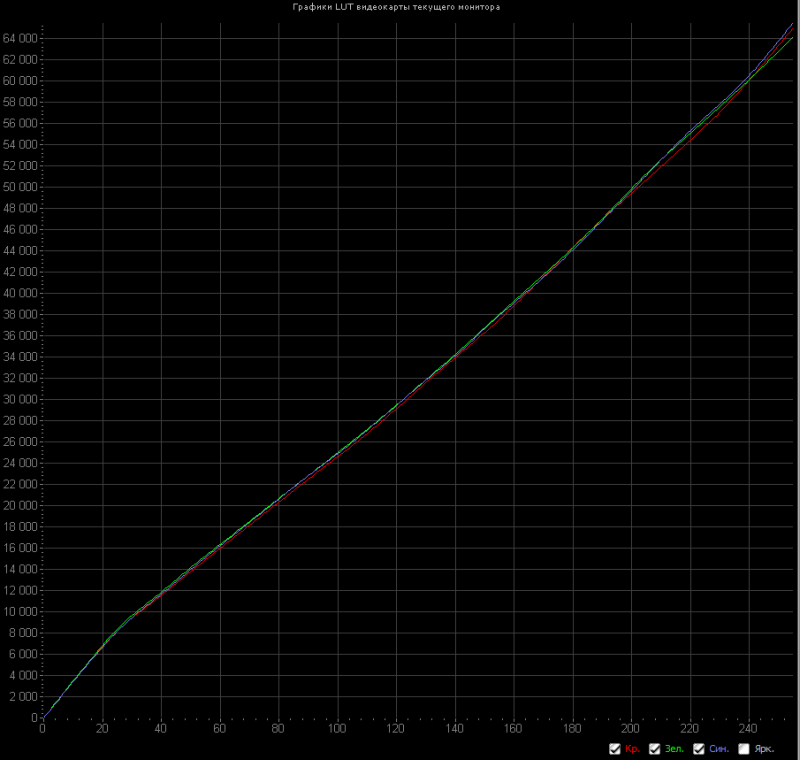800x760 pixels.
Task: Click the 0 label on vertical axis
Action: coord(35,718)
